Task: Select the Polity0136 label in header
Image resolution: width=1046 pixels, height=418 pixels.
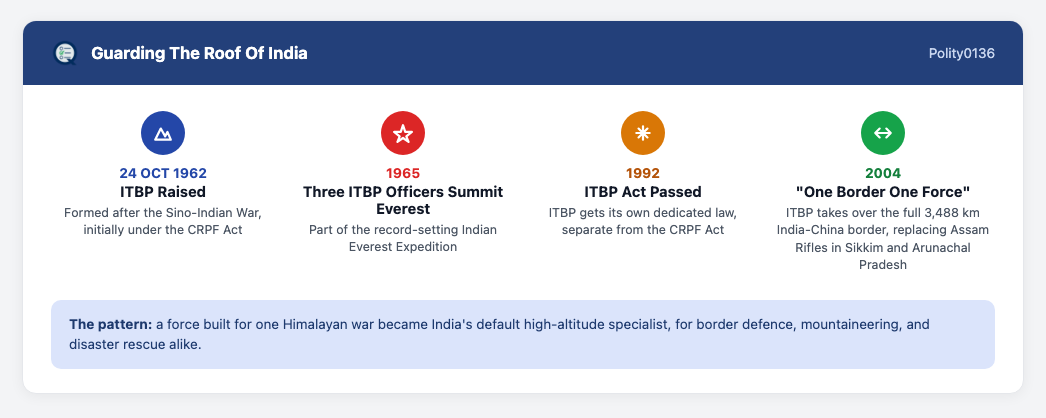Action: click(x=961, y=53)
